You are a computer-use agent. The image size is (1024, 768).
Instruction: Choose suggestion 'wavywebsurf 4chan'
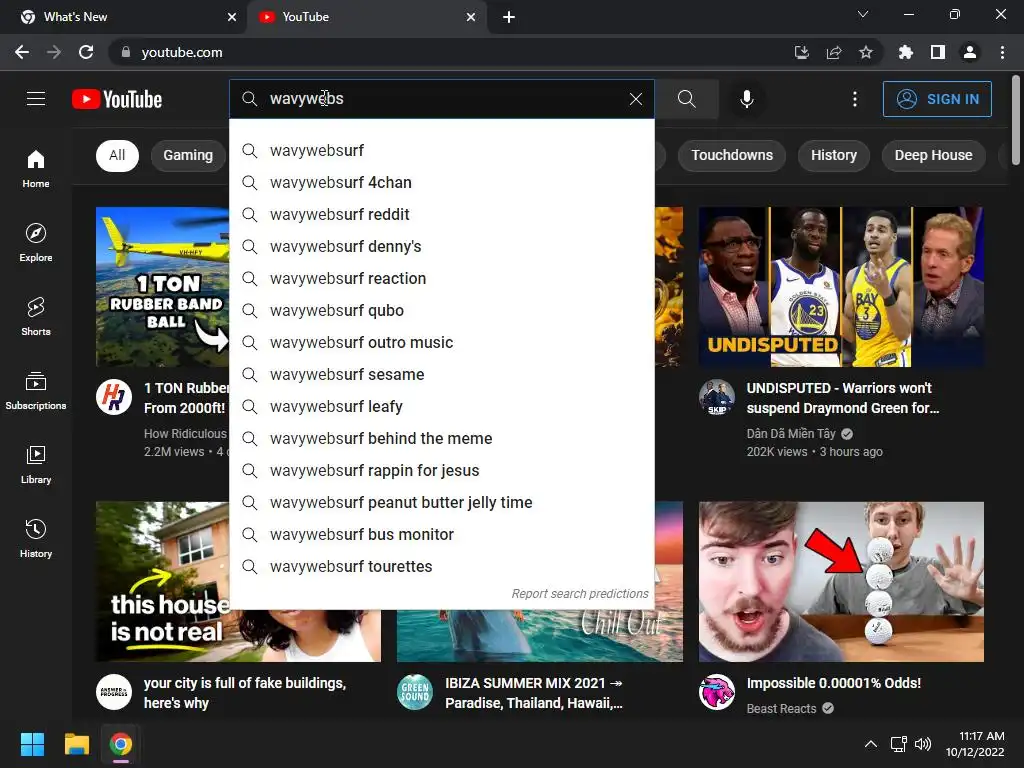click(x=442, y=183)
